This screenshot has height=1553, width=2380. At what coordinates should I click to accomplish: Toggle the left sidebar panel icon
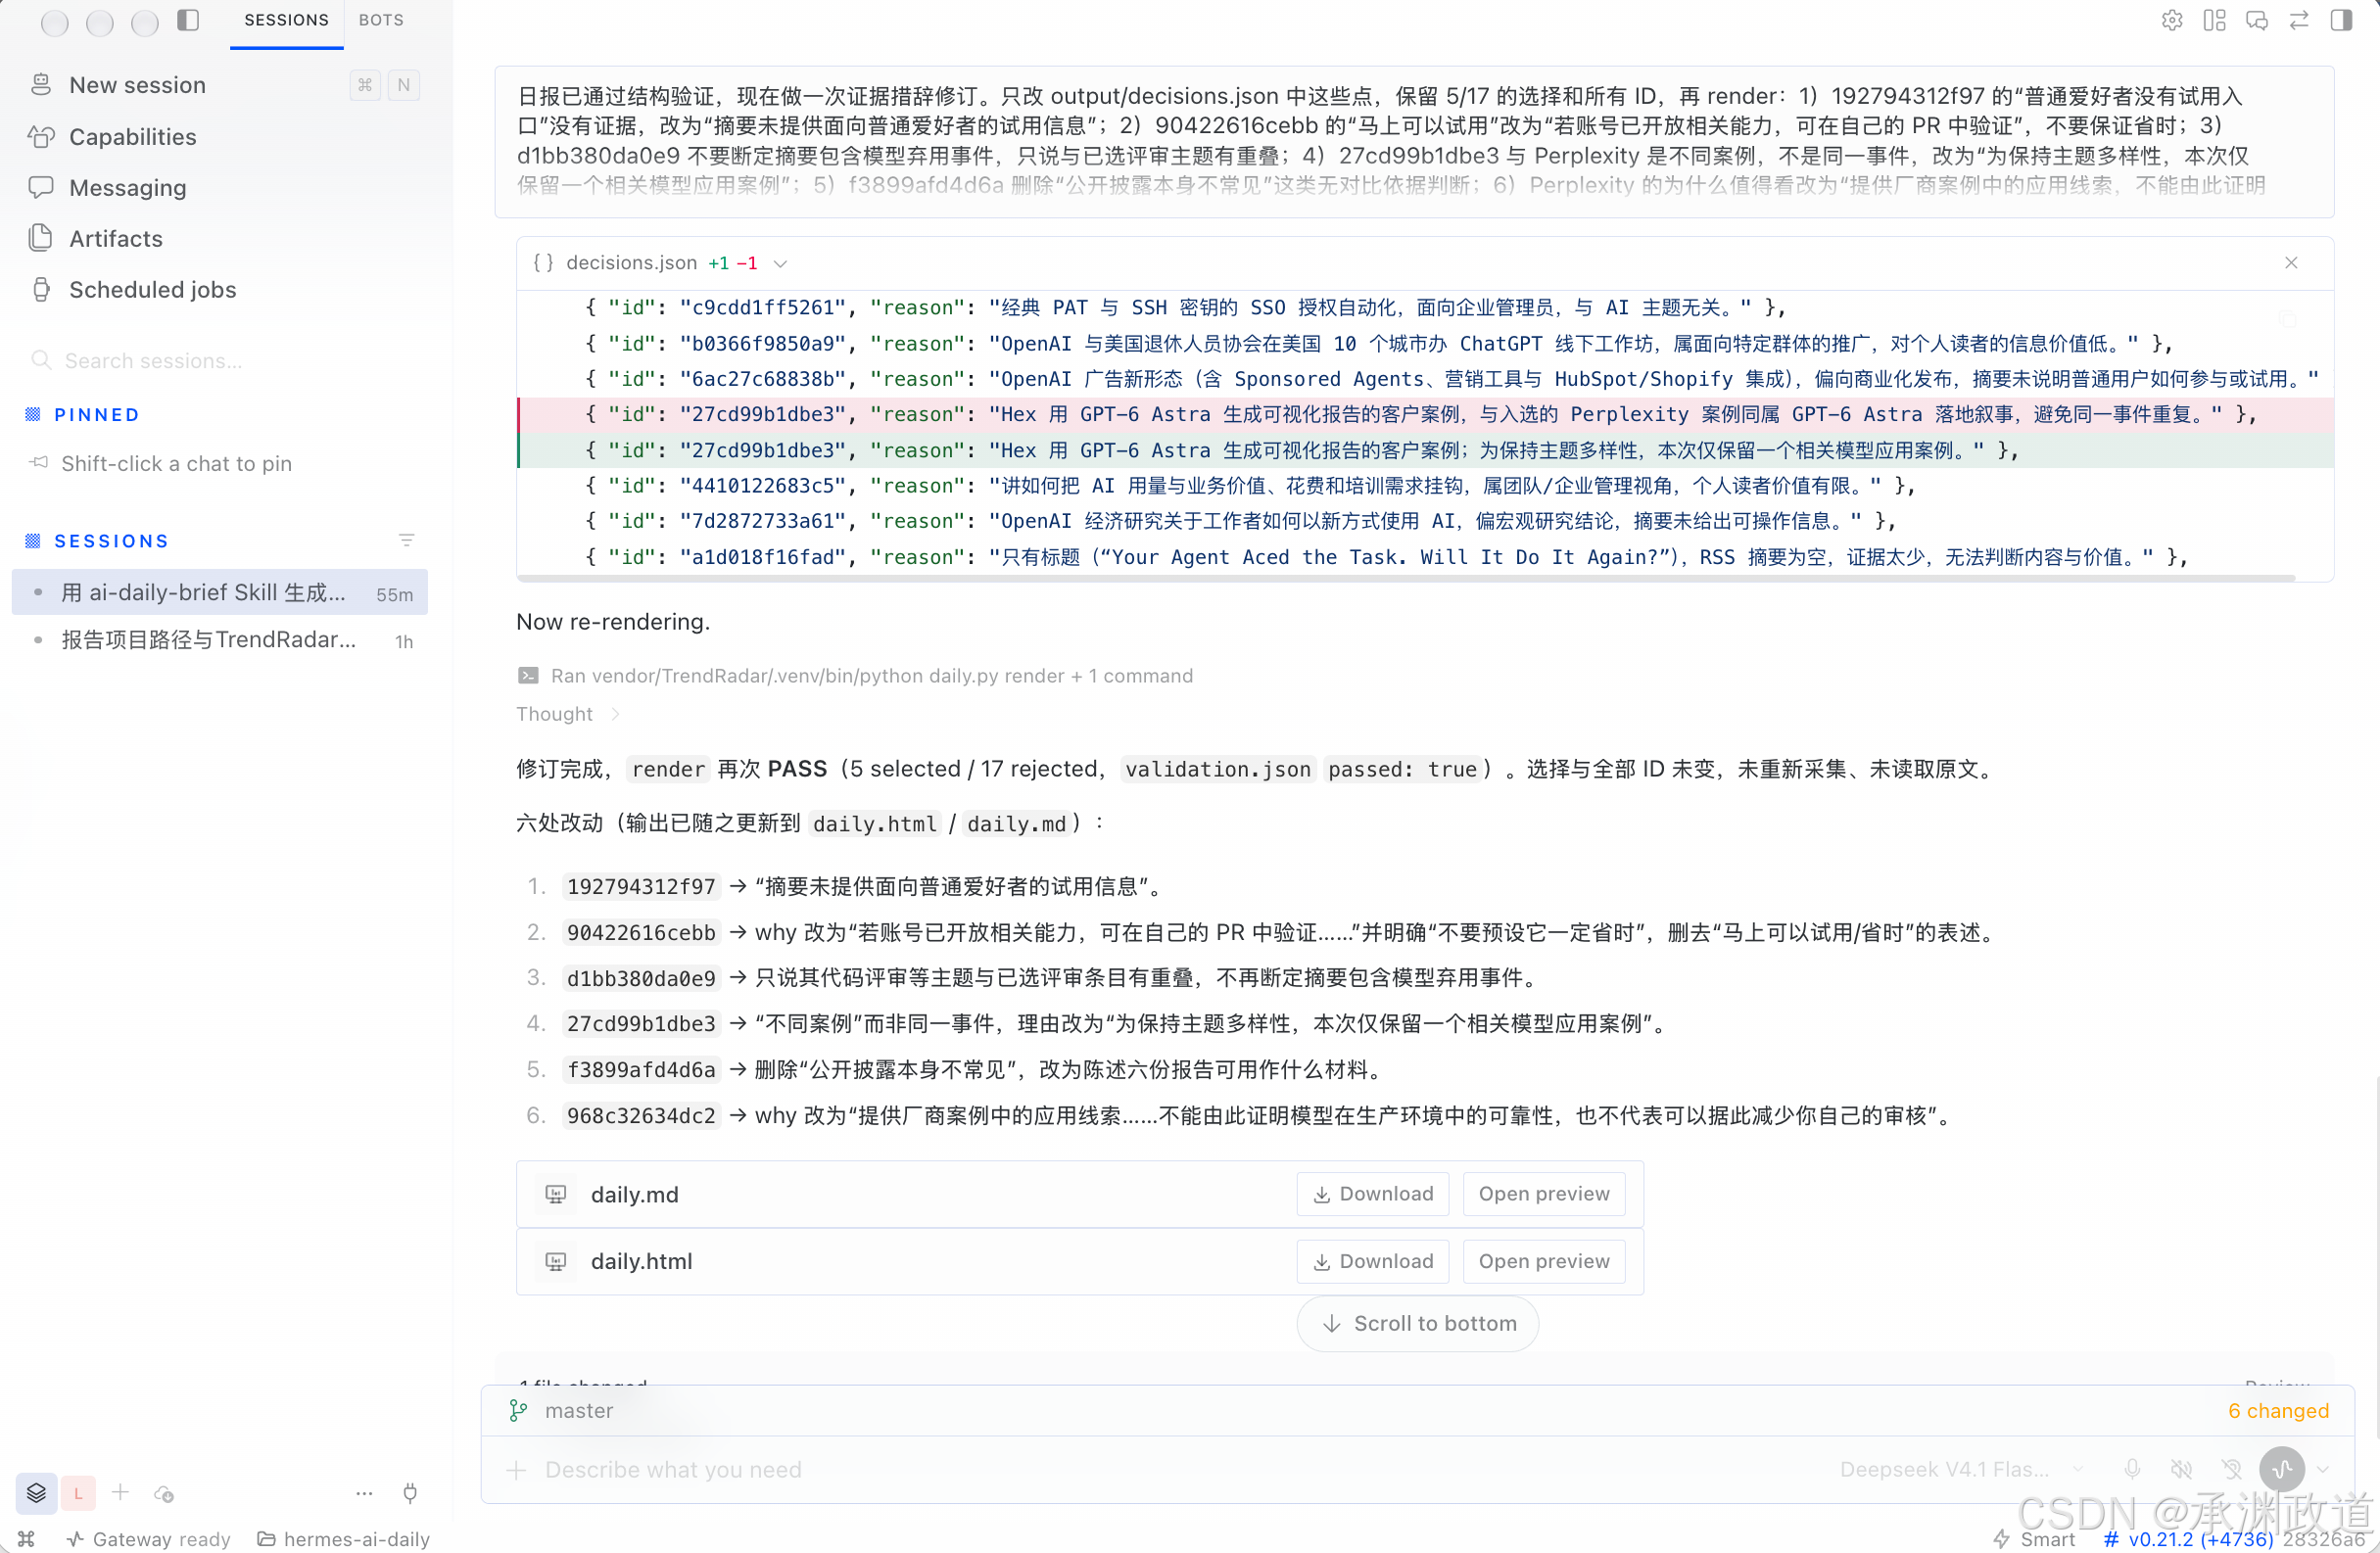pos(188,20)
